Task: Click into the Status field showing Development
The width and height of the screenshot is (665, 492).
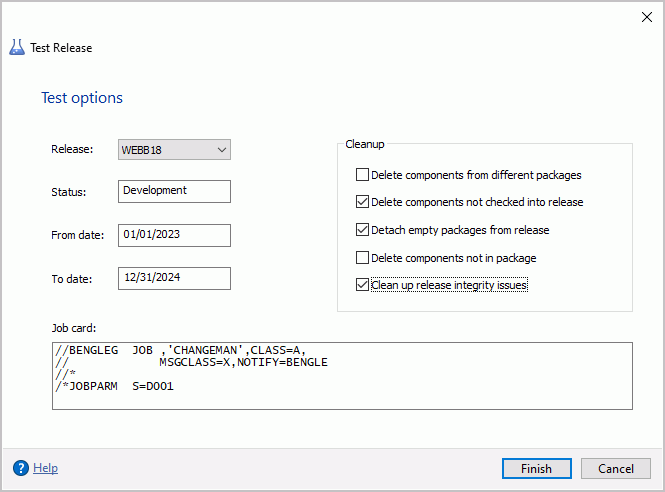Action: click(x=174, y=191)
